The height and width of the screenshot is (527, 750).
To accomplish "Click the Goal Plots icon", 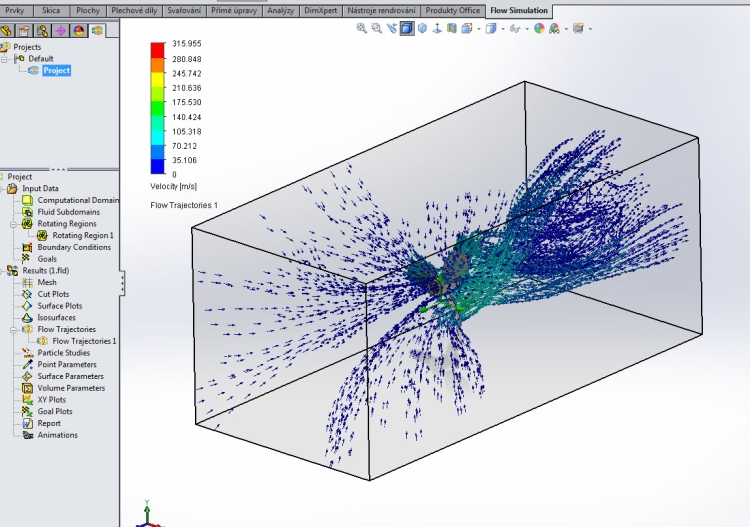I will coord(27,411).
